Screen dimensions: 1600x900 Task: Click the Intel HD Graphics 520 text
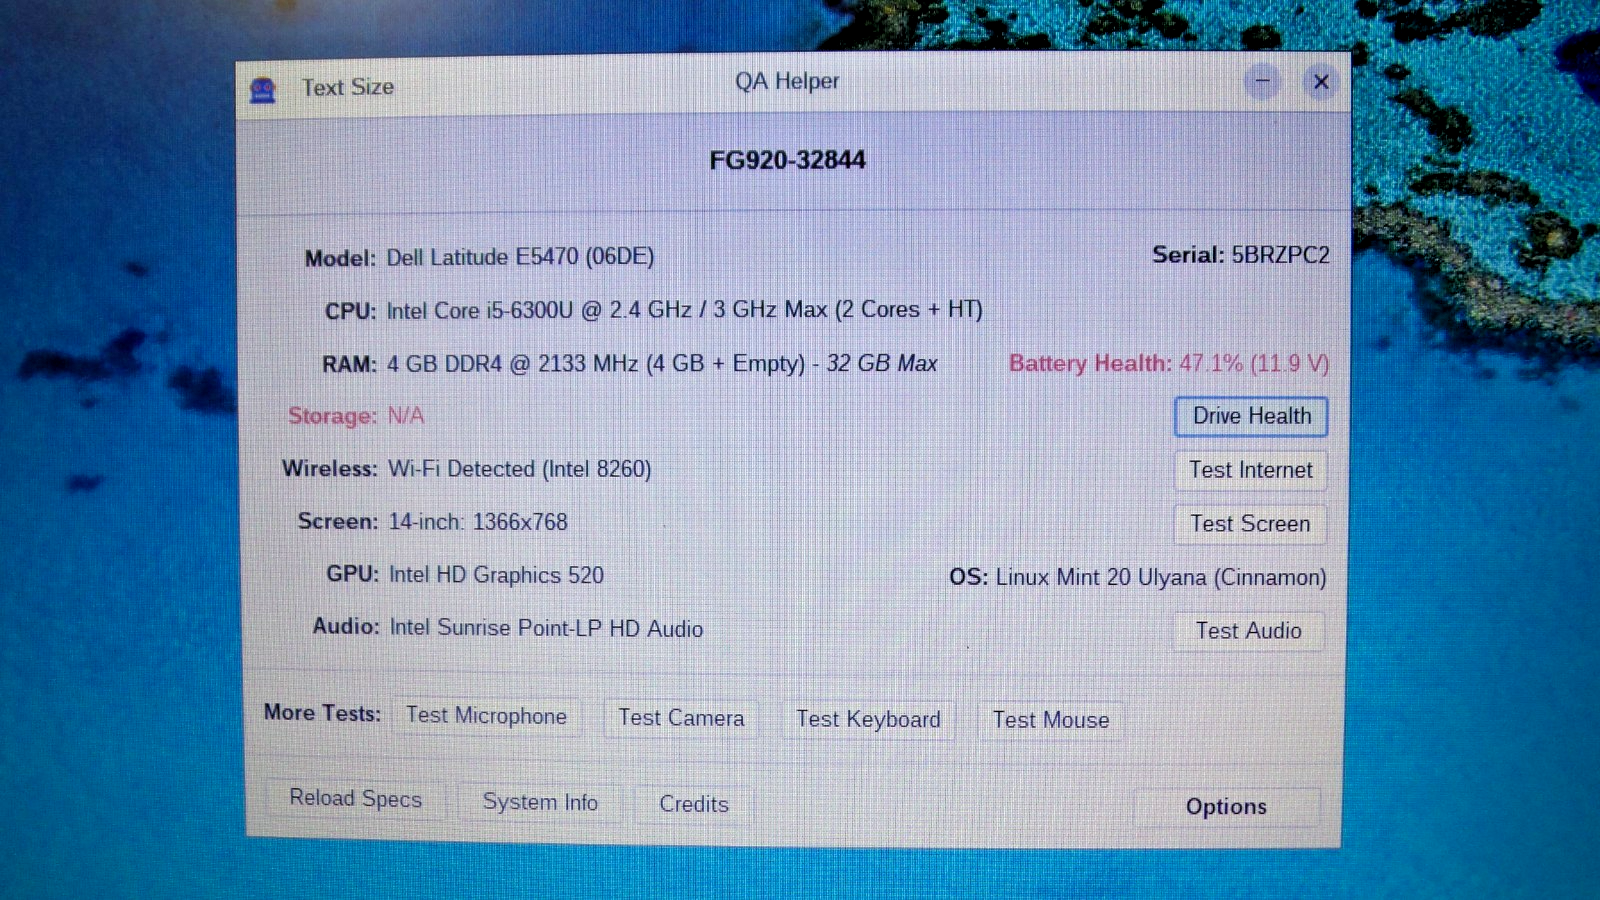[x=496, y=575]
